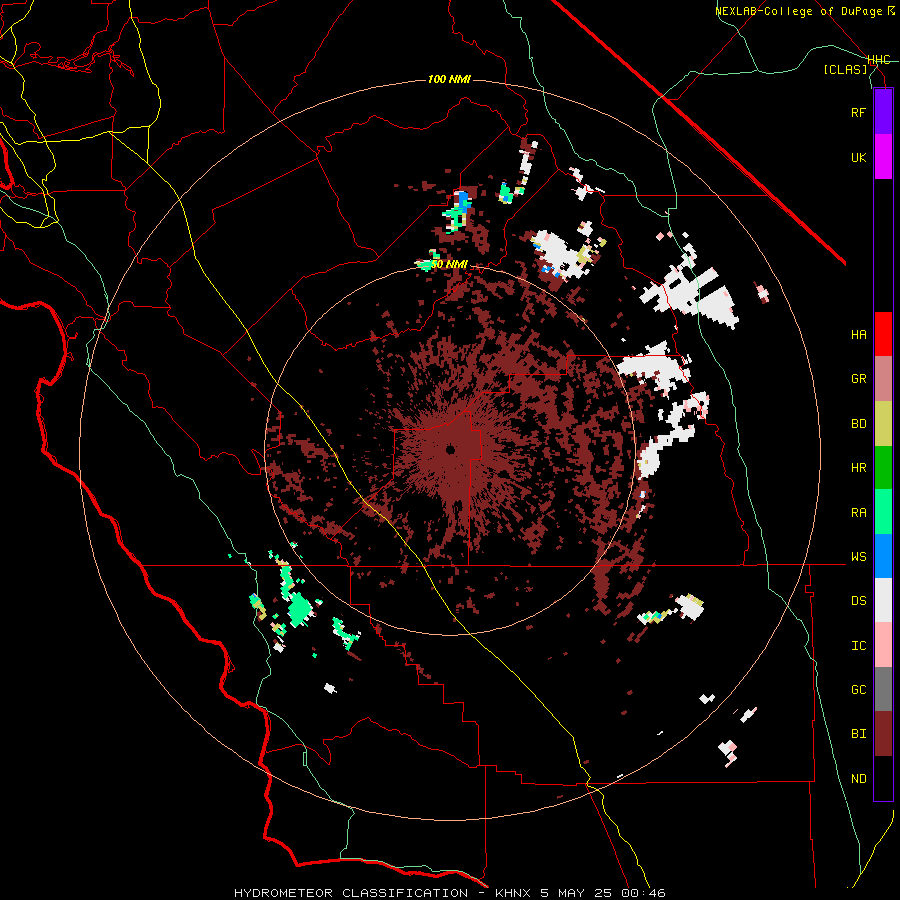This screenshot has width=900, height=900.
Task: Click the 'WS' legend label
Action: point(858,557)
